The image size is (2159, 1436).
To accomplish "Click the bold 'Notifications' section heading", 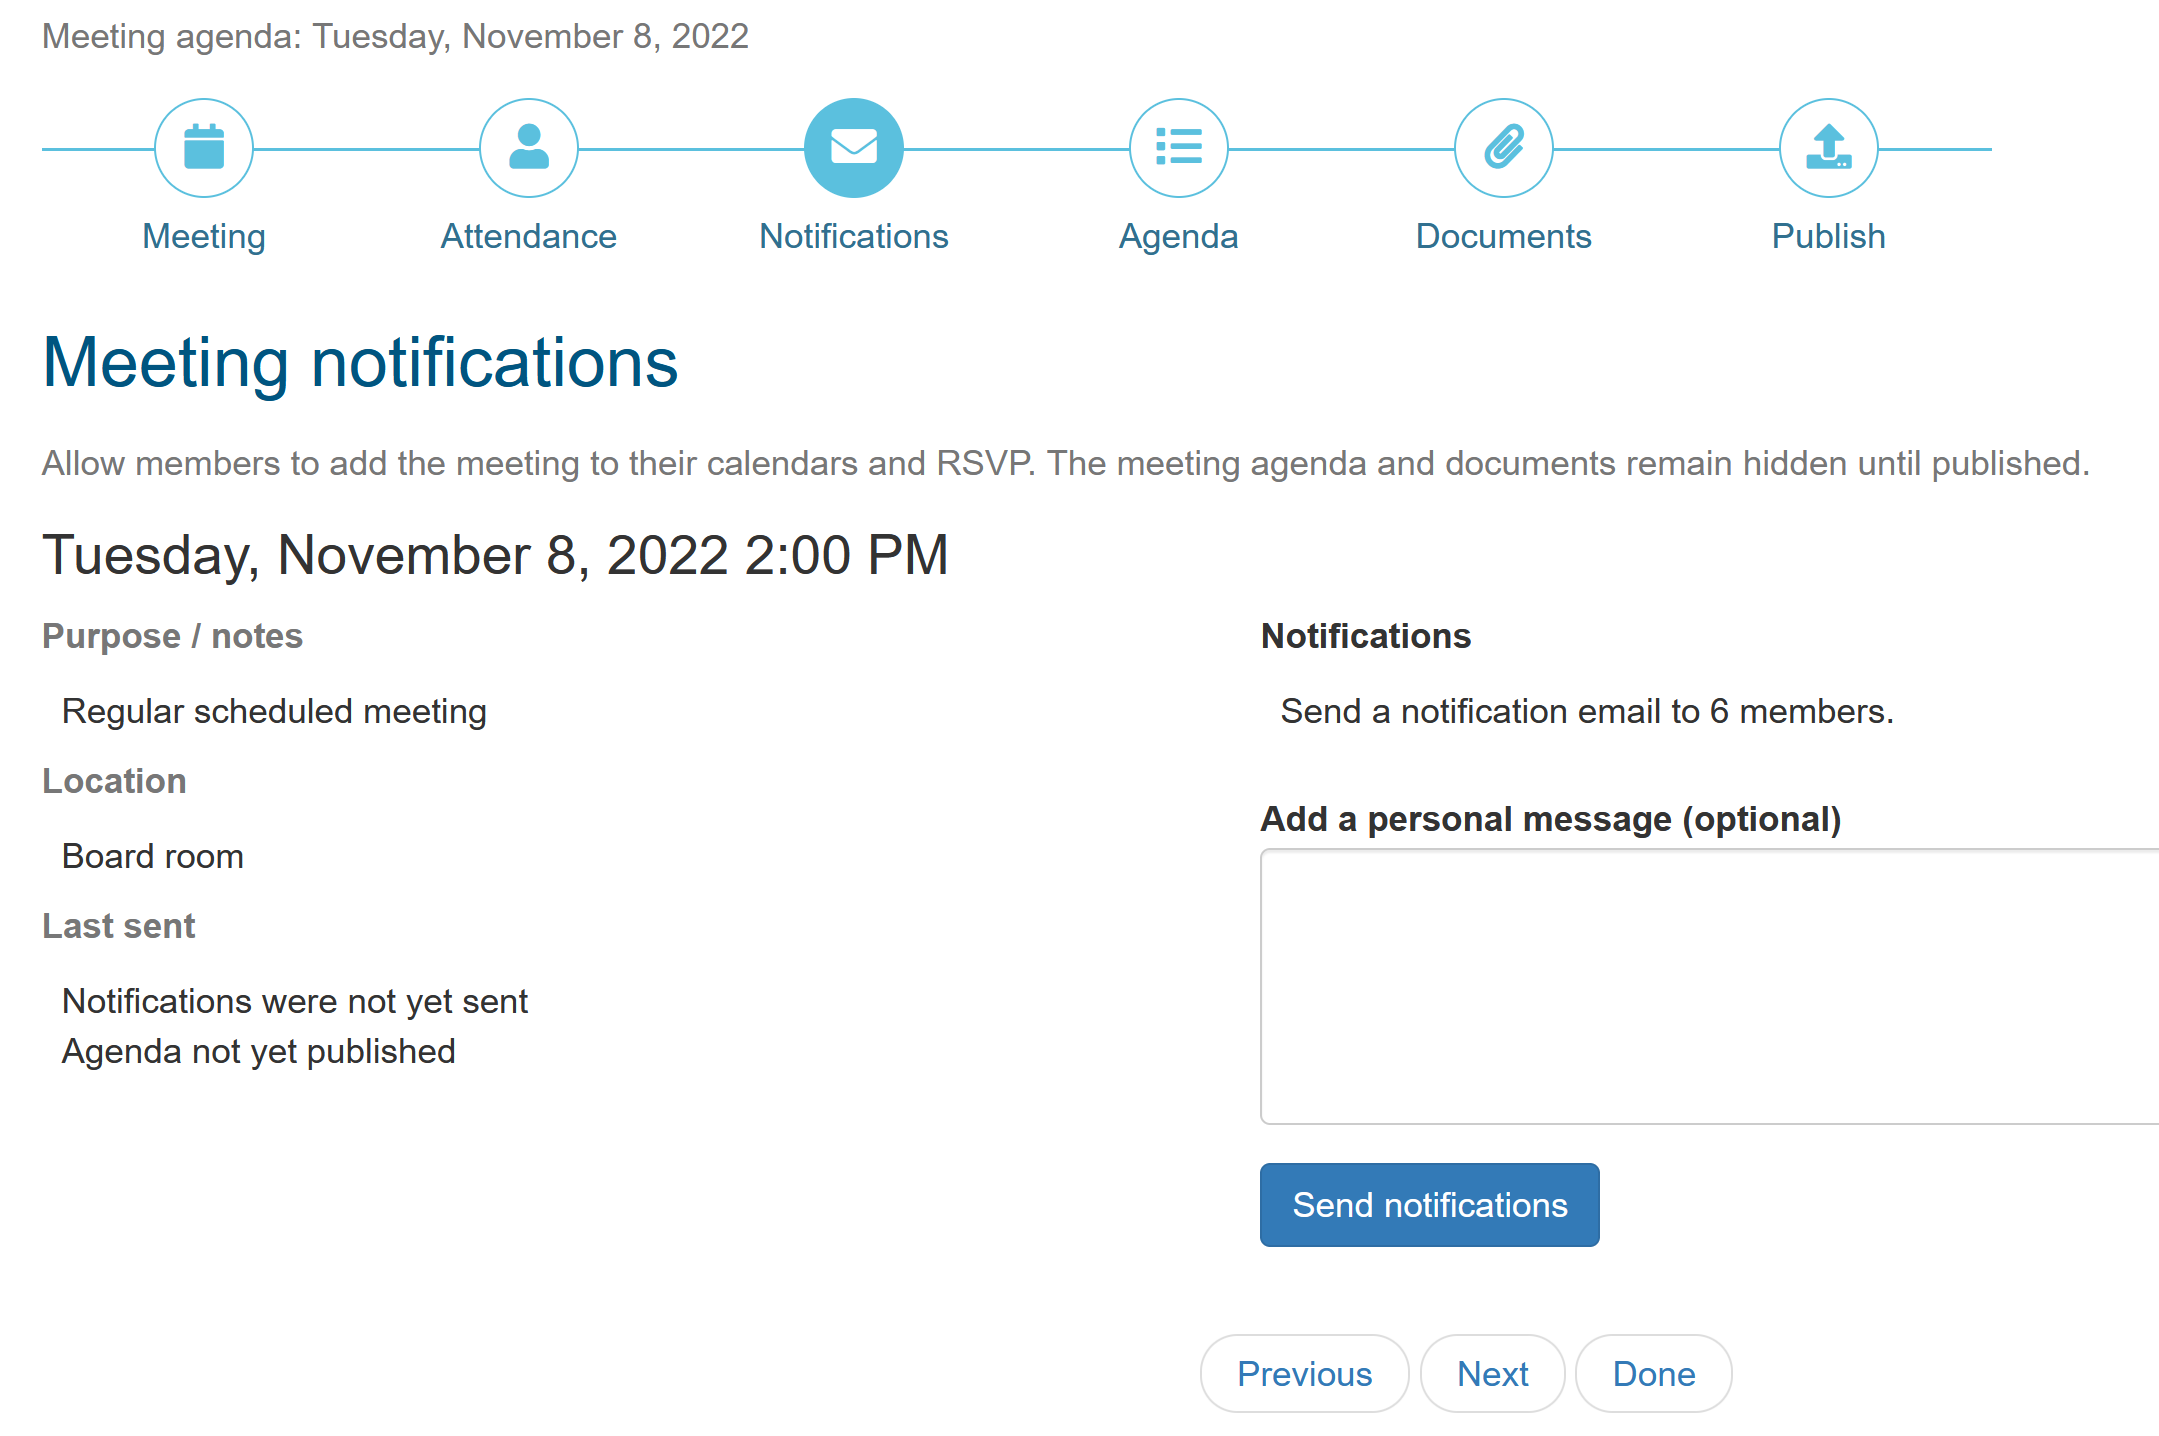I will (1366, 637).
